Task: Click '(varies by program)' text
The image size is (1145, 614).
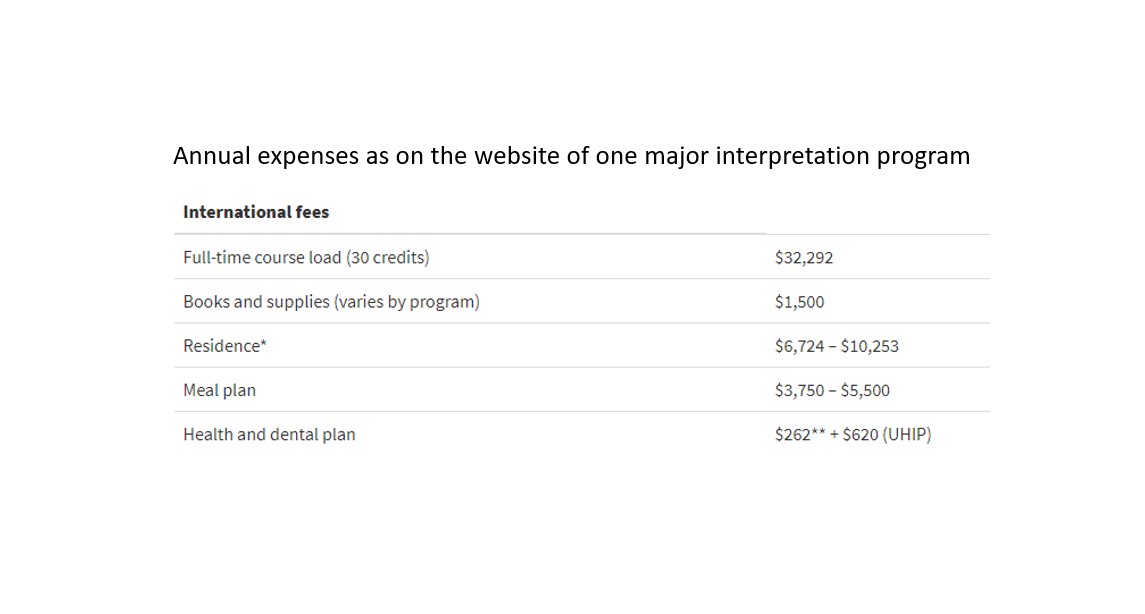Action: pos(406,302)
